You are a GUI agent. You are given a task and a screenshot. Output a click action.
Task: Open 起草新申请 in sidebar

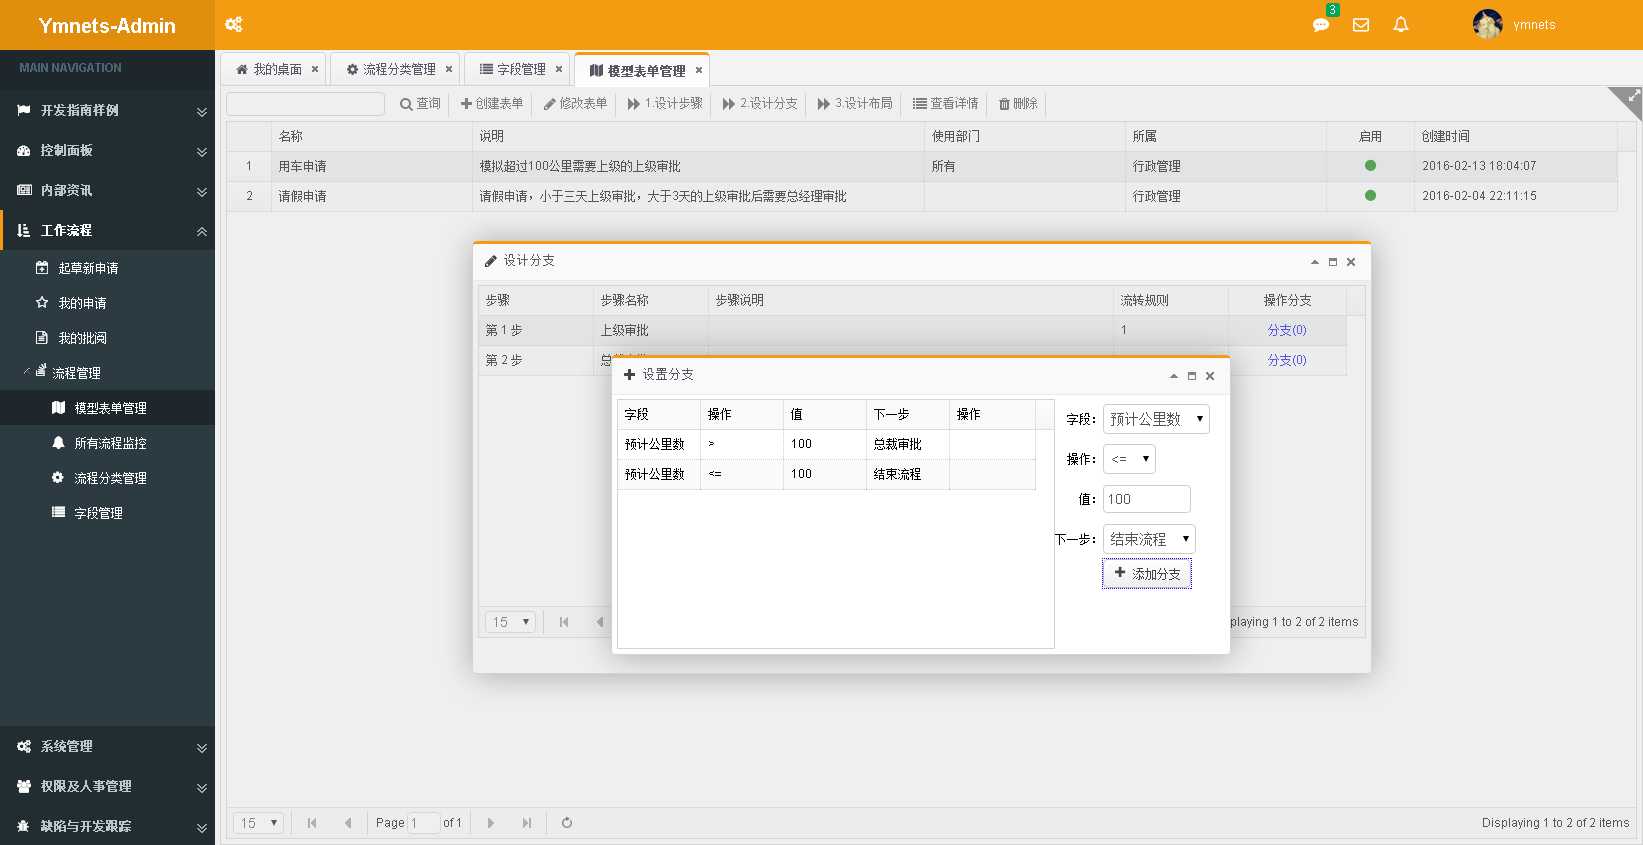tap(107, 268)
